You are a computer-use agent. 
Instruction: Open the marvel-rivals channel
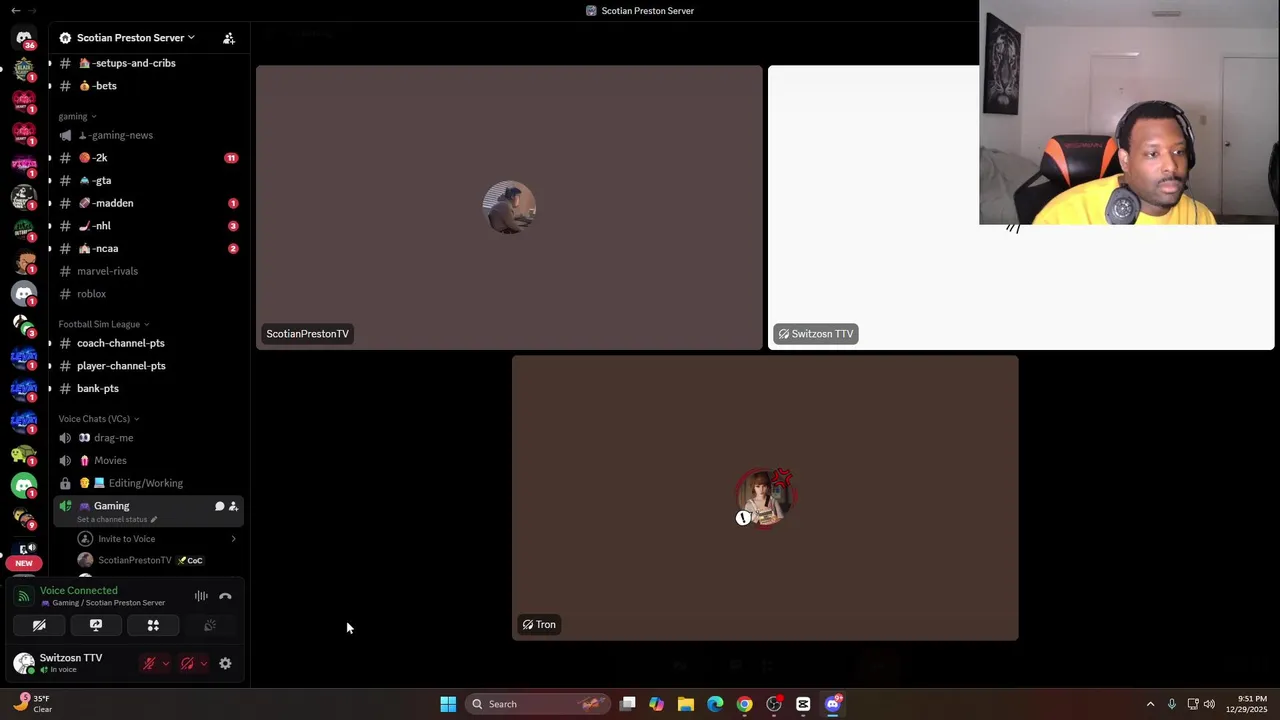pos(148,271)
